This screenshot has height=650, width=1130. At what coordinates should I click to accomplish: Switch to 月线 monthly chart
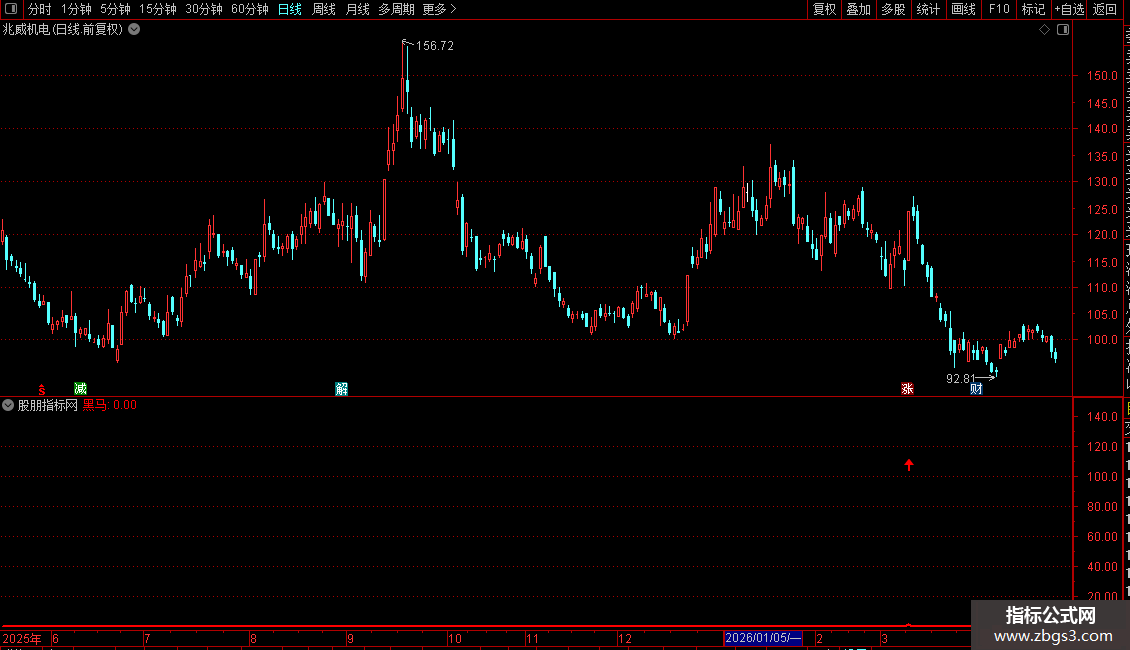pos(357,9)
